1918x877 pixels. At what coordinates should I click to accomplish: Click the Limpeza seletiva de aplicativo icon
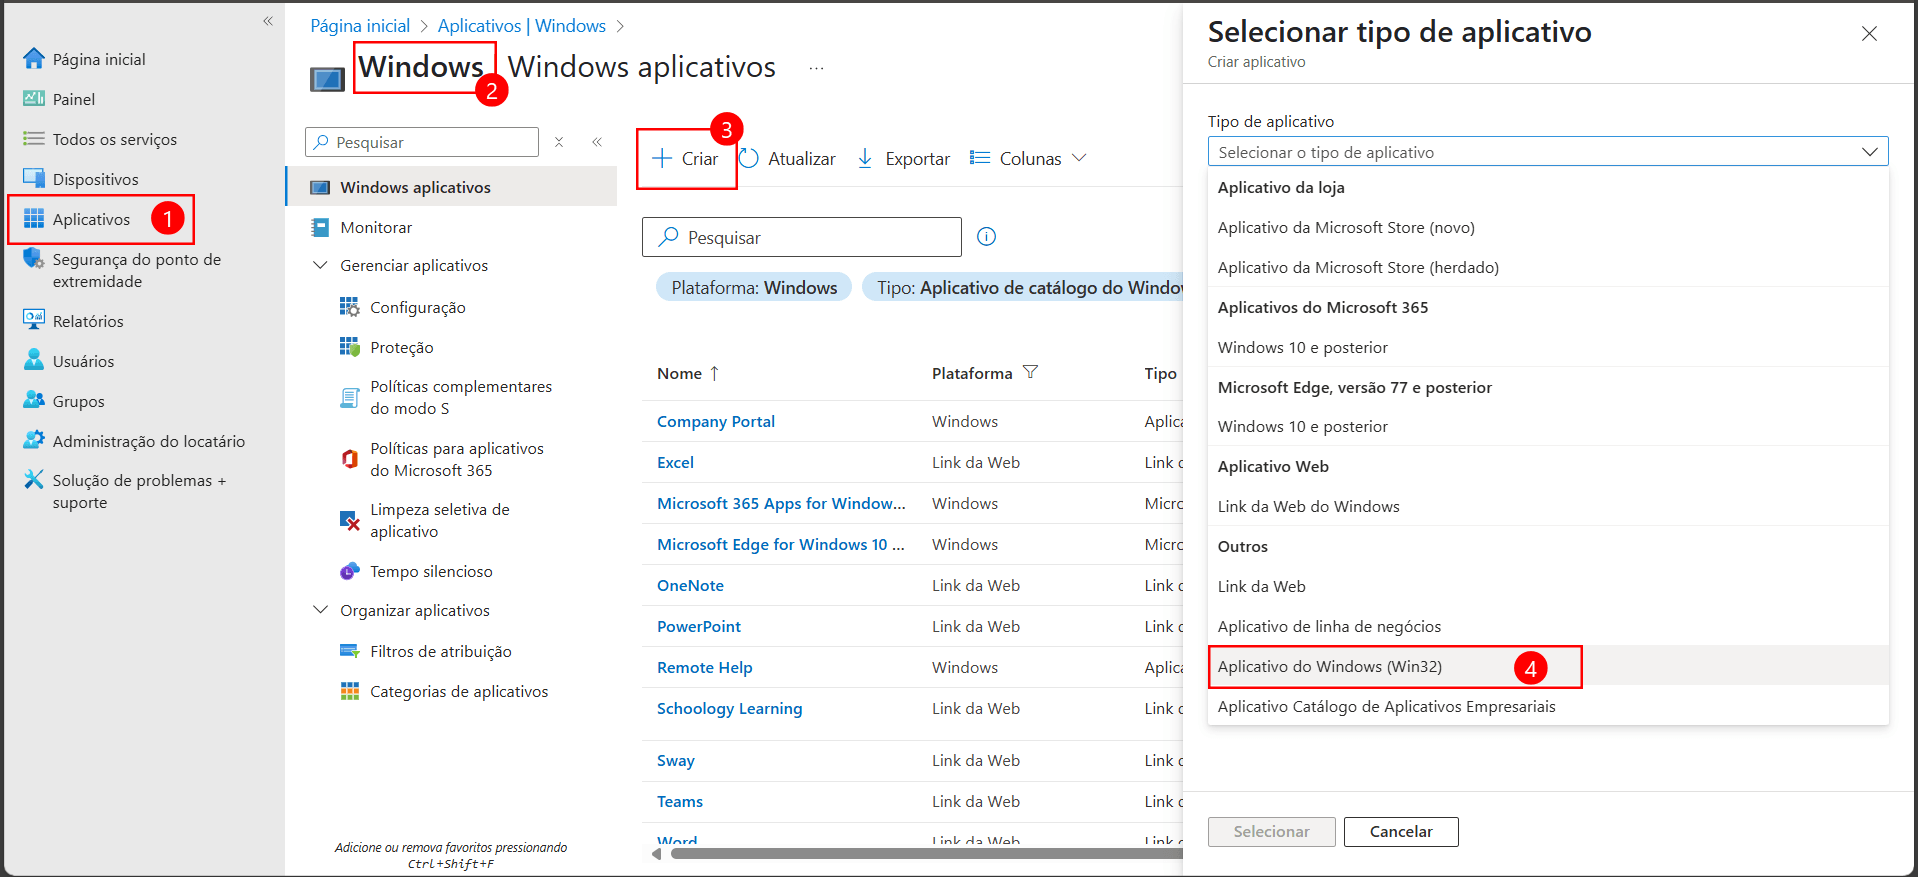click(349, 520)
